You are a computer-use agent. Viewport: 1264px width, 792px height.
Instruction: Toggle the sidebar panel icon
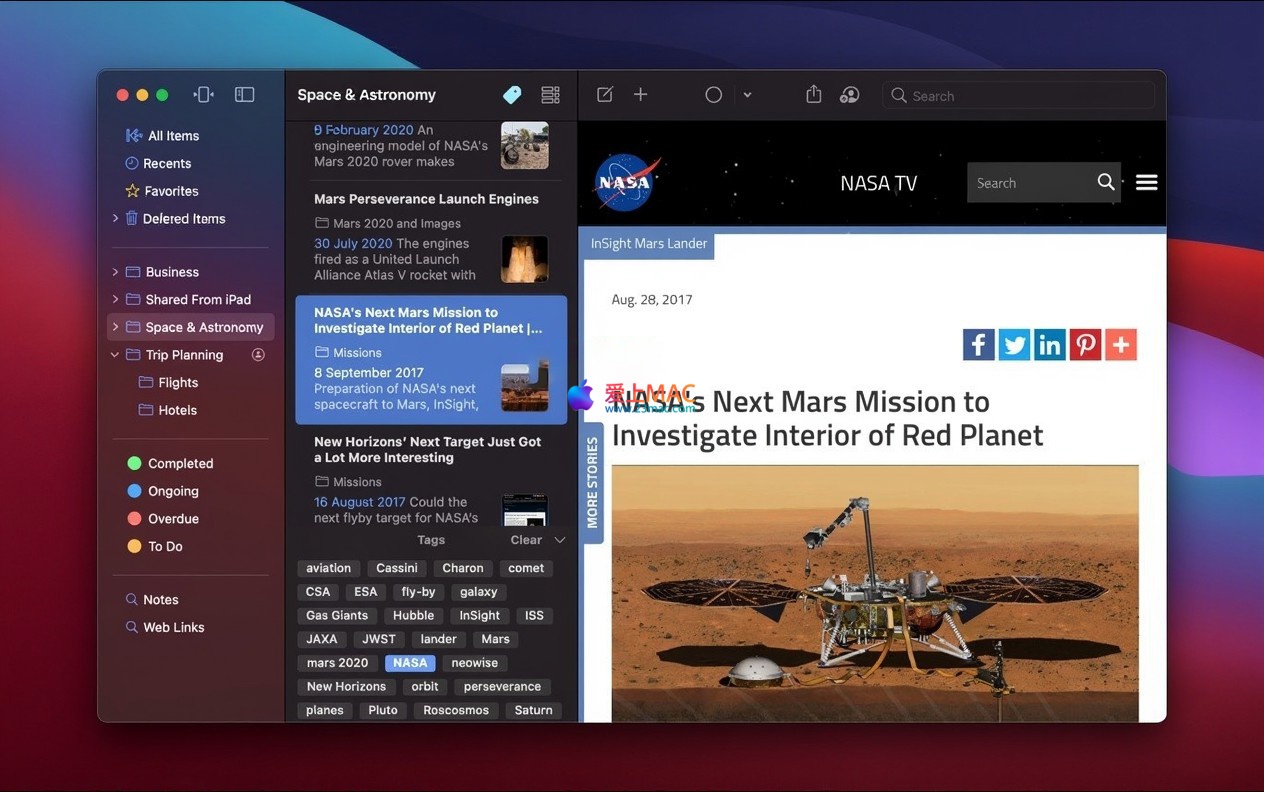point(245,95)
